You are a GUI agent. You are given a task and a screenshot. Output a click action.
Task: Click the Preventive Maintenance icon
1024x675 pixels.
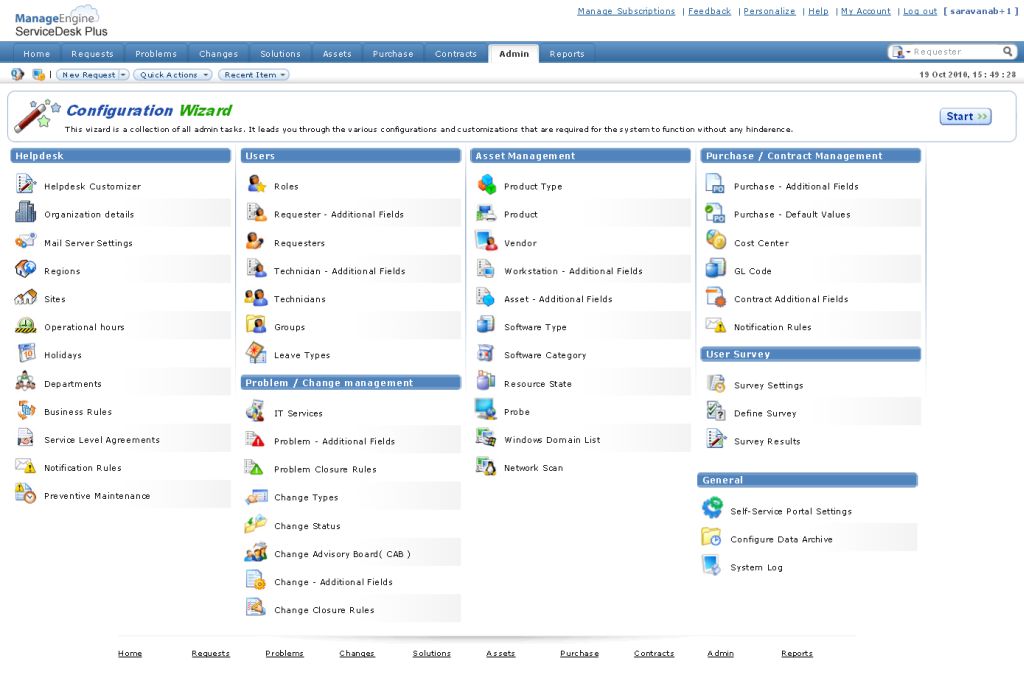point(25,493)
